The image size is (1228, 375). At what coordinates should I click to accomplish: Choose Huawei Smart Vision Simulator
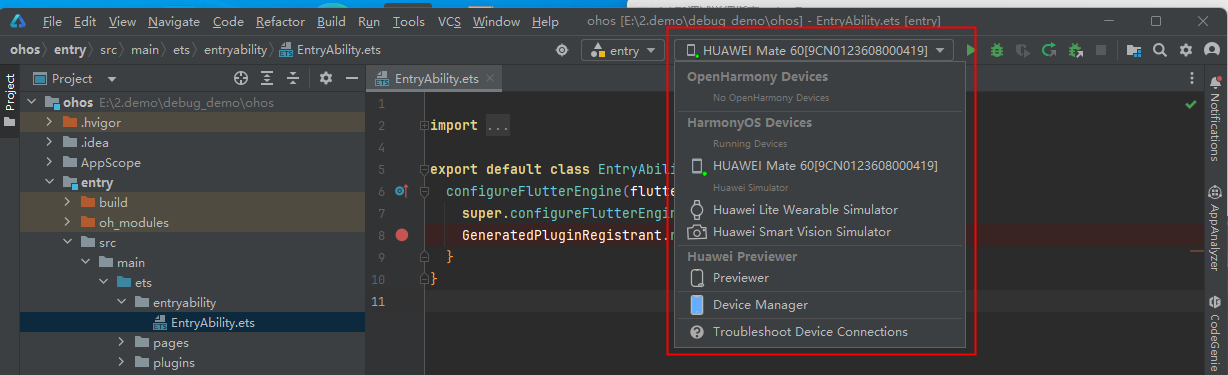coord(820,232)
